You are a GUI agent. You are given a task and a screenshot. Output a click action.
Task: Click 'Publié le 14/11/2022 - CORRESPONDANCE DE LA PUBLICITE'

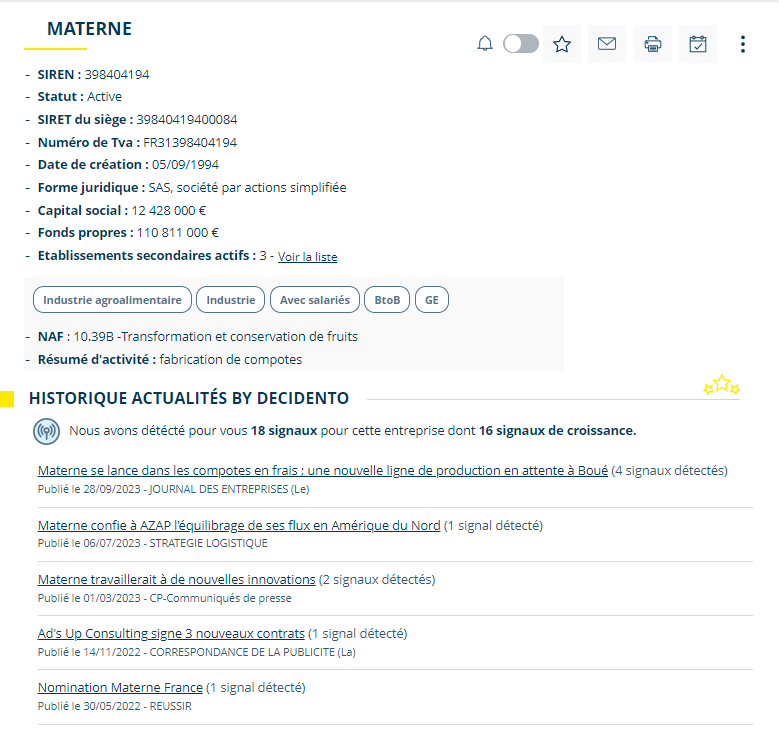[x=197, y=652]
